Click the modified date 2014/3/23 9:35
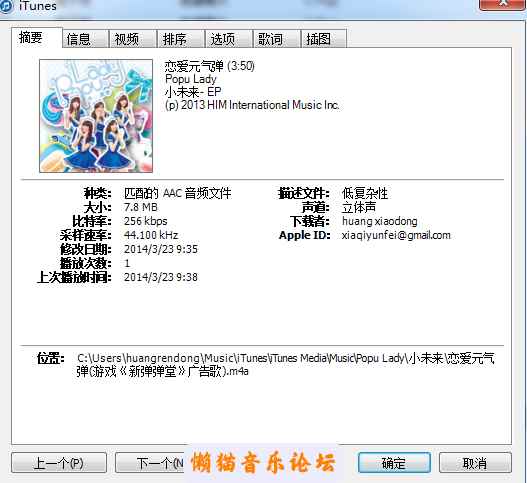Image resolution: width=527 pixels, height=483 pixels. (x=161, y=249)
